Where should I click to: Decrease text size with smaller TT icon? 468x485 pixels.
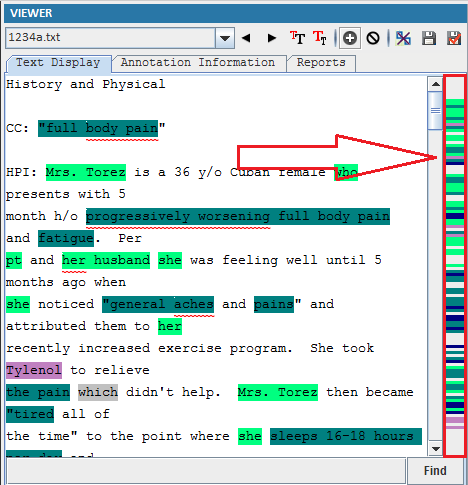coord(320,38)
